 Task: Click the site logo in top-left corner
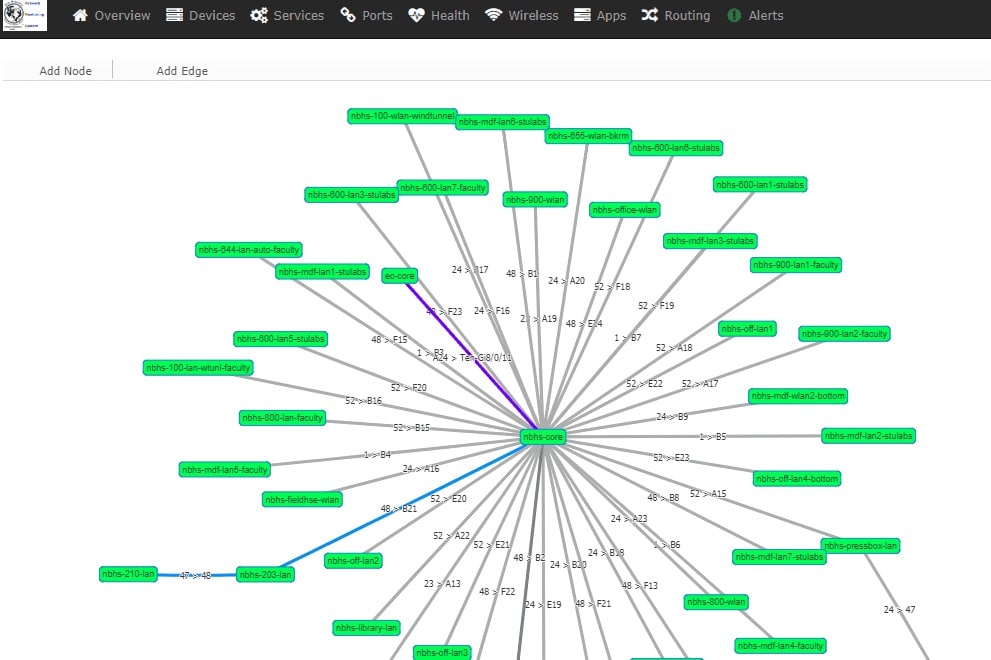coord(24,15)
